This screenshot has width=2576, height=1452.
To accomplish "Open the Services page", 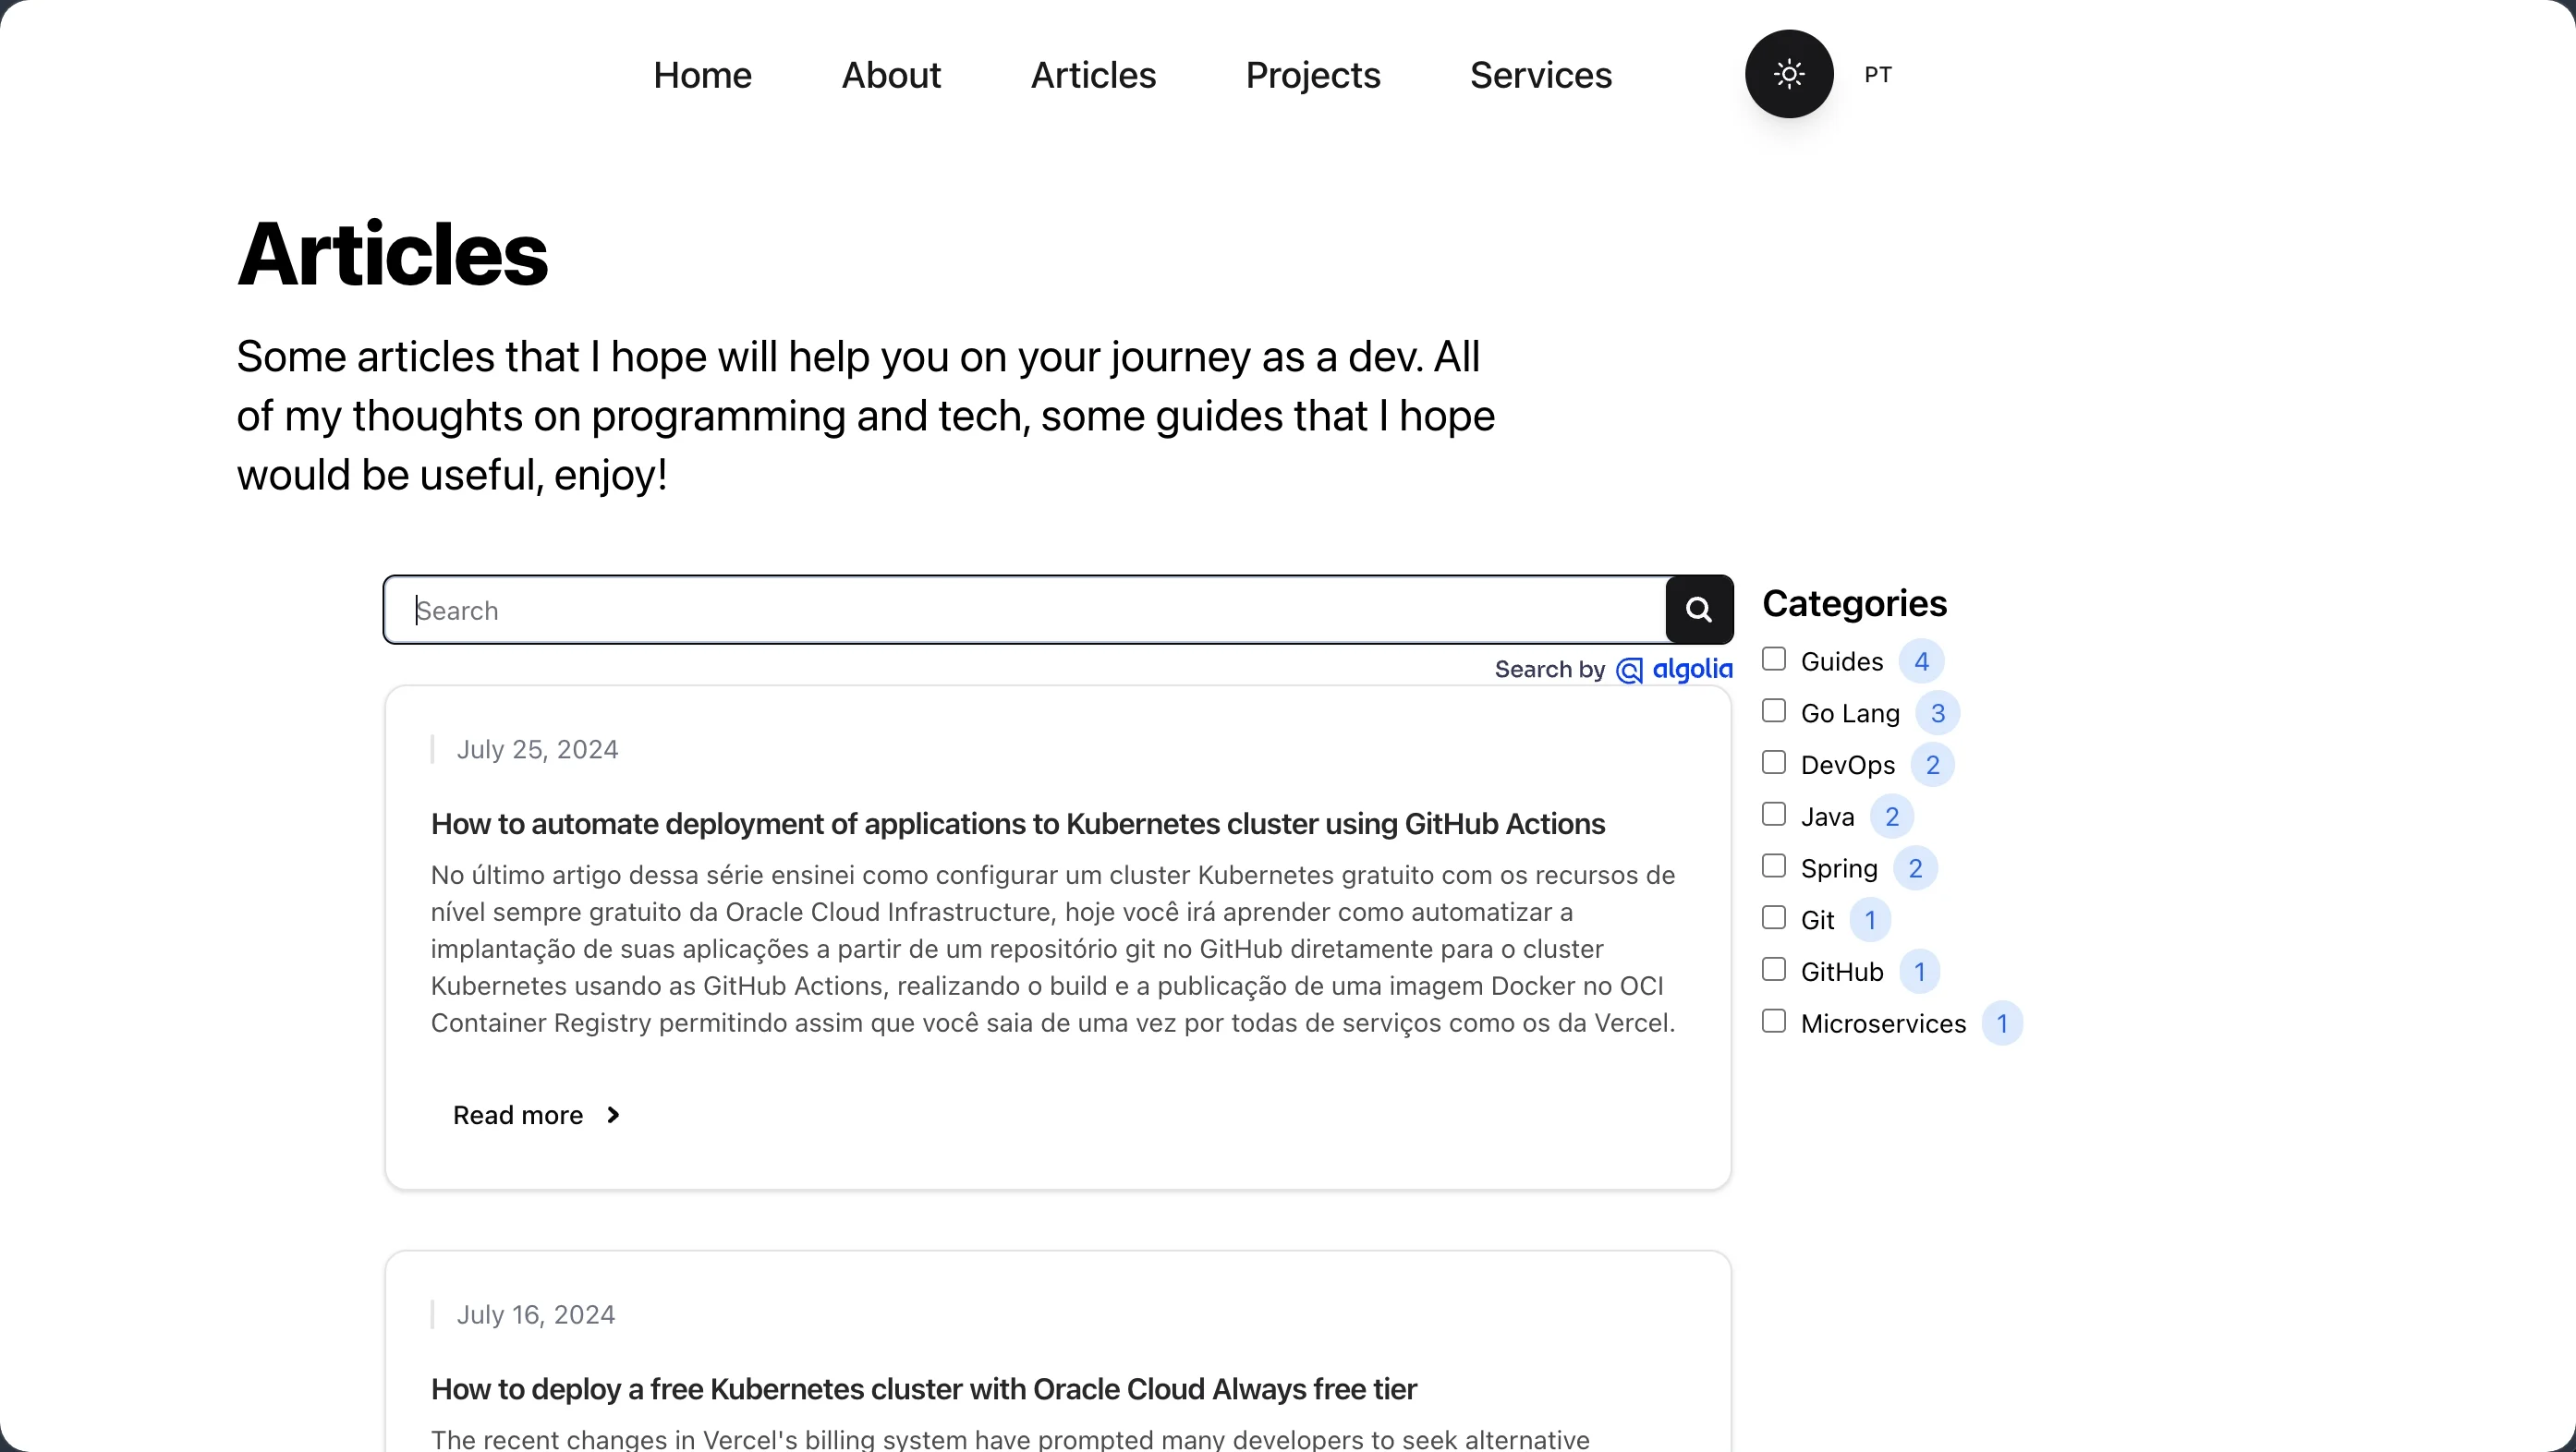I will pos(1541,75).
